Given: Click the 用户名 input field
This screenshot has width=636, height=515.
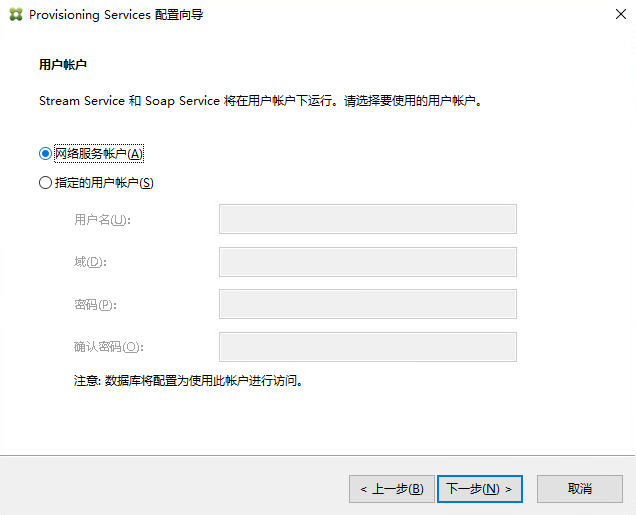Looking at the screenshot, I should pos(367,219).
